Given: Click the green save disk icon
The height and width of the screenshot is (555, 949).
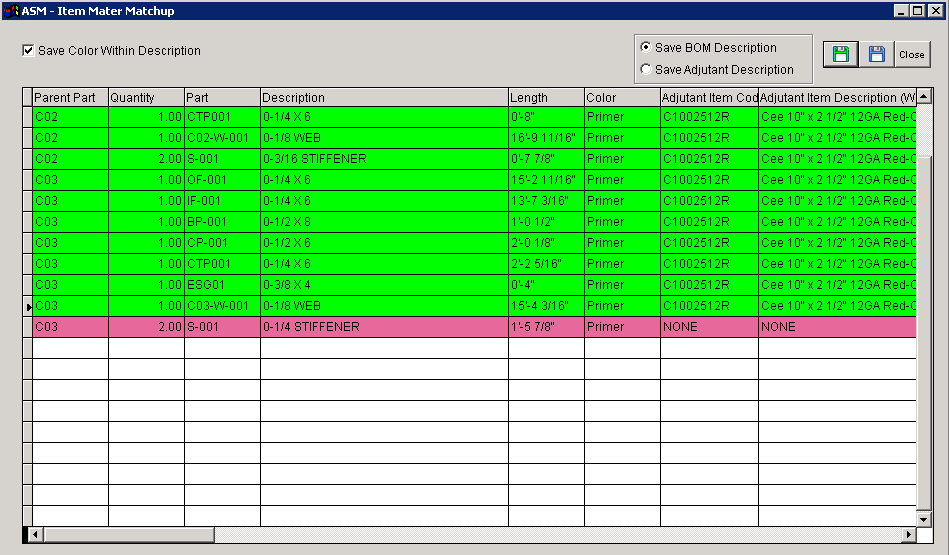Looking at the screenshot, I should click(841, 54).
